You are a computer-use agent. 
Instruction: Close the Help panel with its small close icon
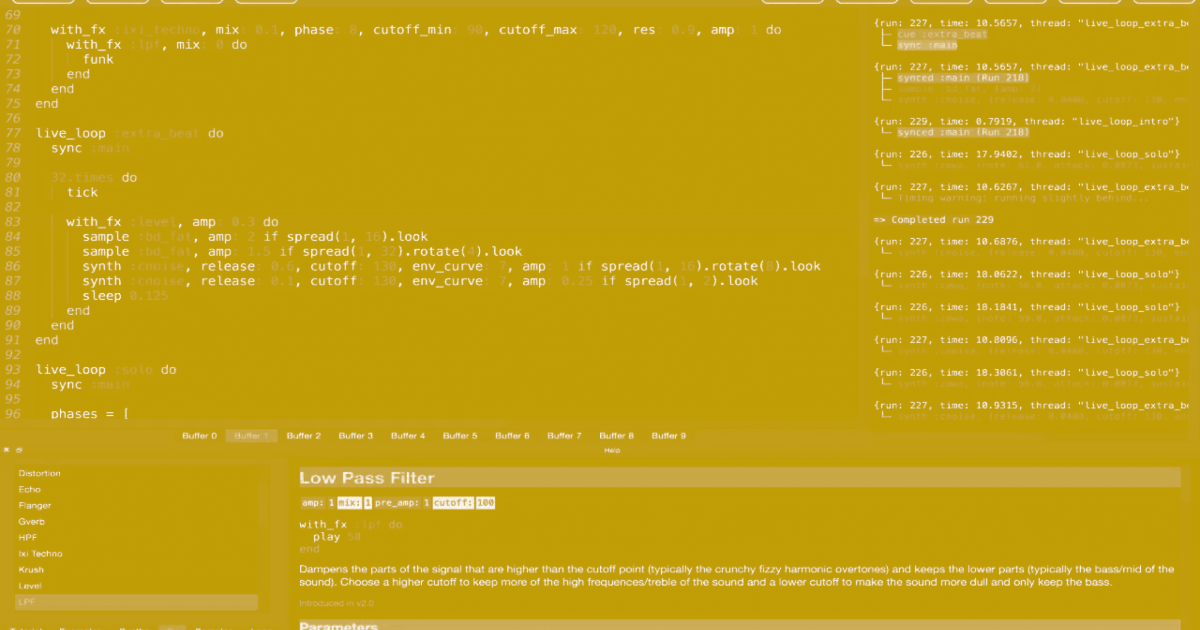tap(8, 451)
